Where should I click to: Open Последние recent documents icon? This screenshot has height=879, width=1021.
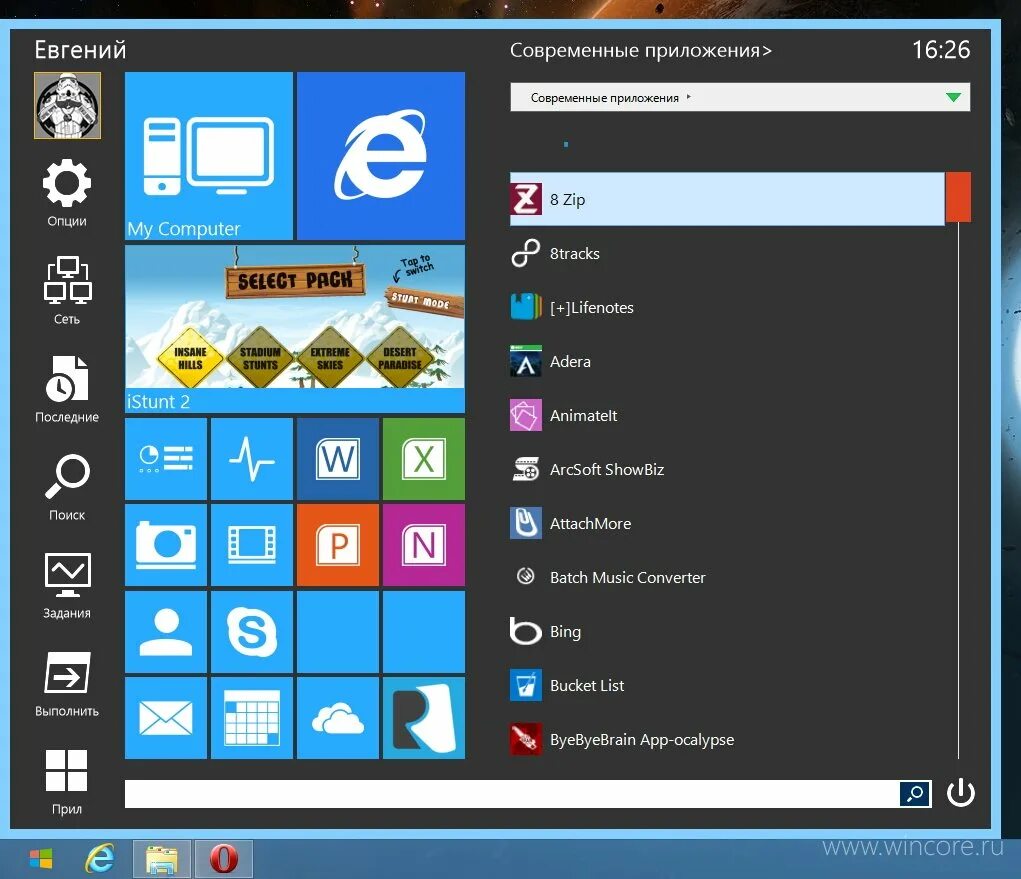(x=67, y=378)
